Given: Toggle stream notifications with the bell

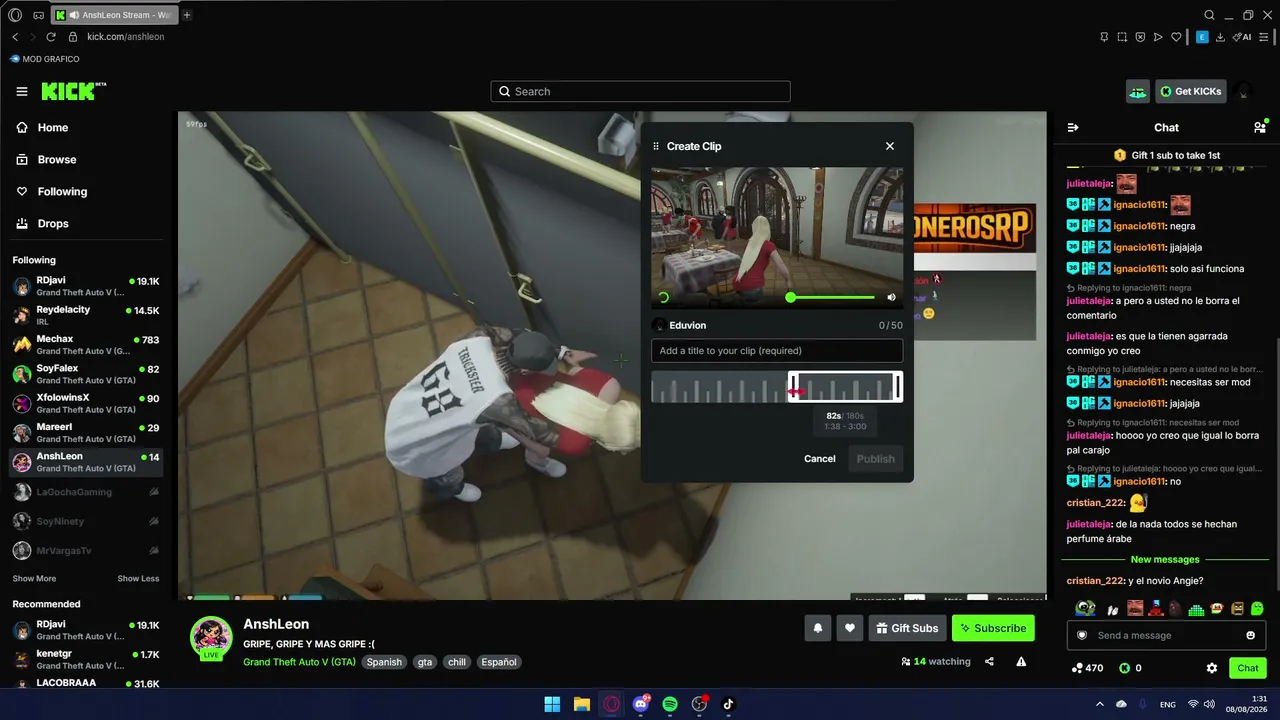Looking at the screenshot, I should (x=818, y=628).
